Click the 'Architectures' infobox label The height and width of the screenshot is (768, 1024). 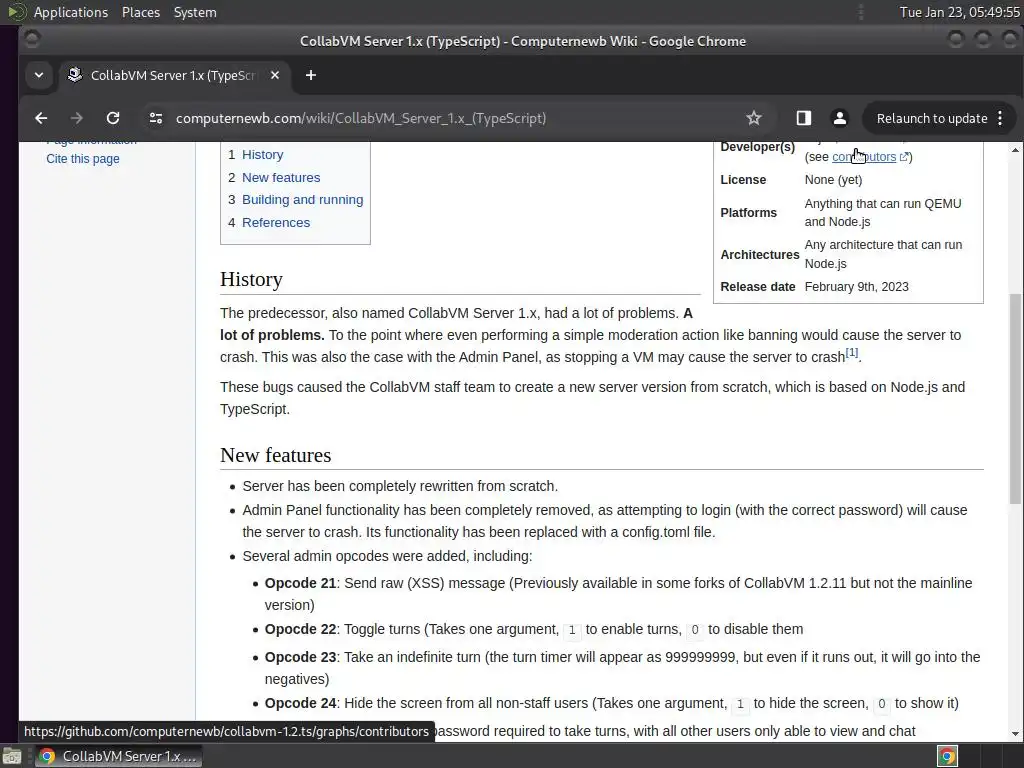point(760,255)
